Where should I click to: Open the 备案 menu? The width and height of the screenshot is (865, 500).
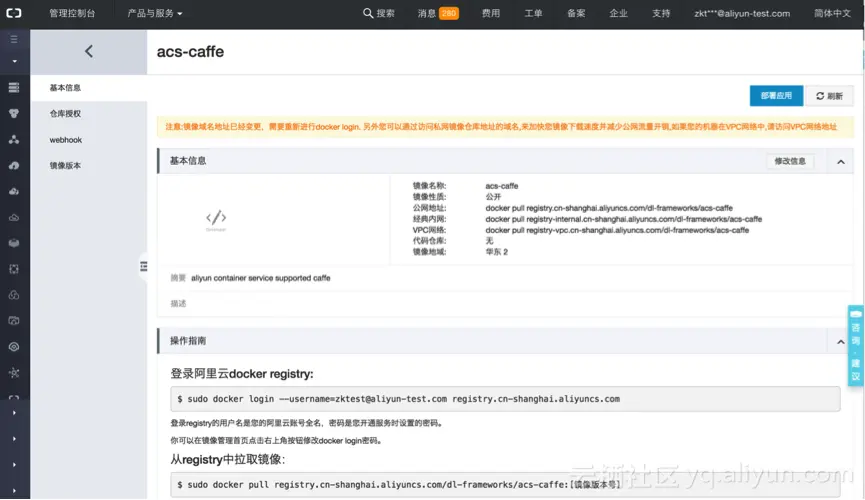click(x=576, y=13)
